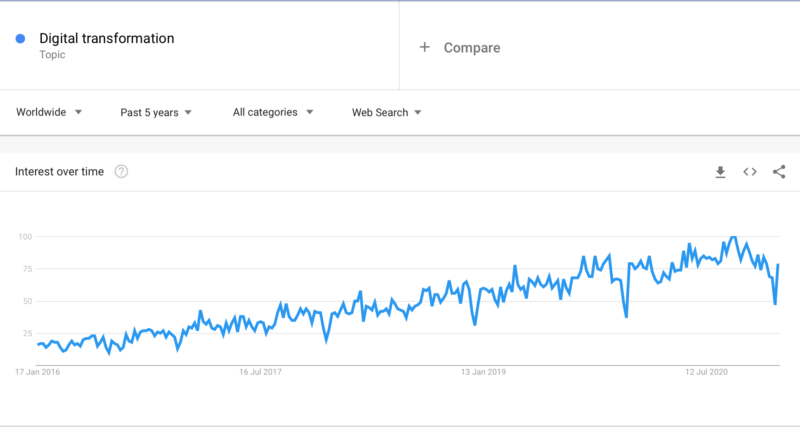This screenshot has width=800, height=427.
Task: Download the interest over time data
Action: coord(720,172)
